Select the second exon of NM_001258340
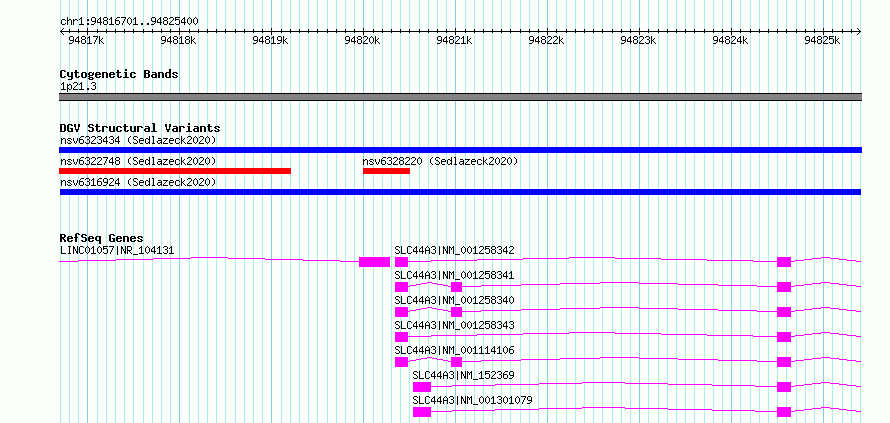 [456, 312]
